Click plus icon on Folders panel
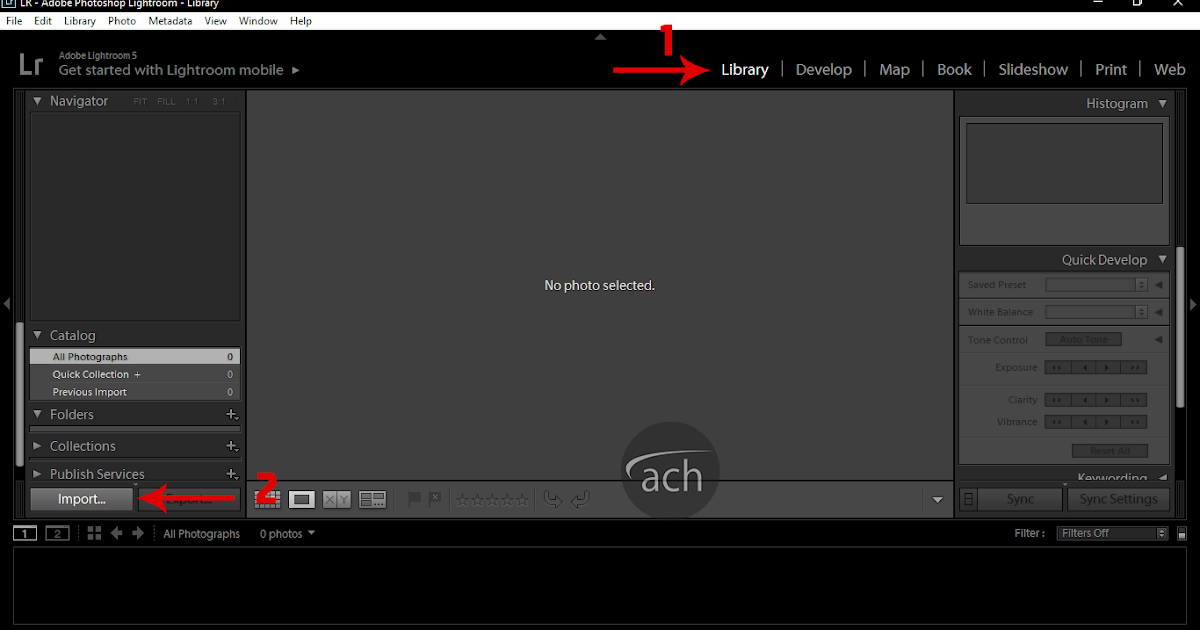The width and height of the screenshot is (1200, 630). pyautogui.click(x=231, y=414)
